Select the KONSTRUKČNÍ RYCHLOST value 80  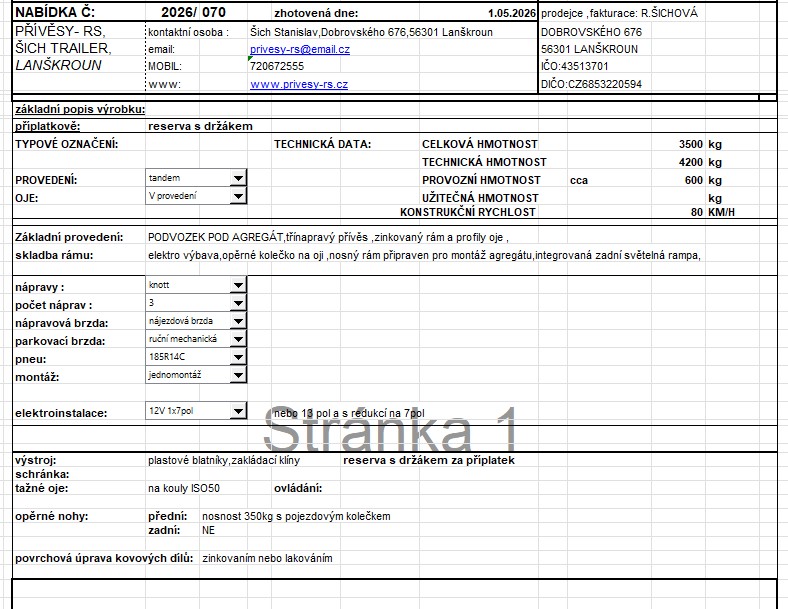pos(697,212)
